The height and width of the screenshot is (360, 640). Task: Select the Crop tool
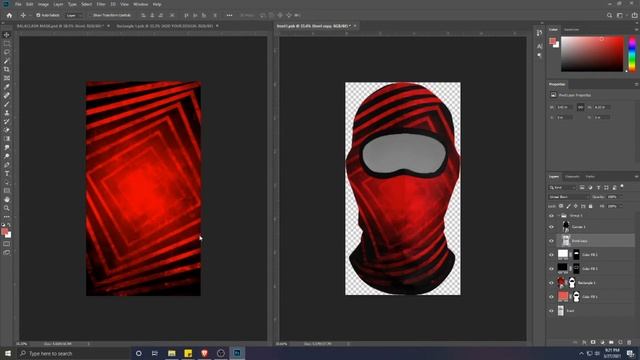point(7,69)
